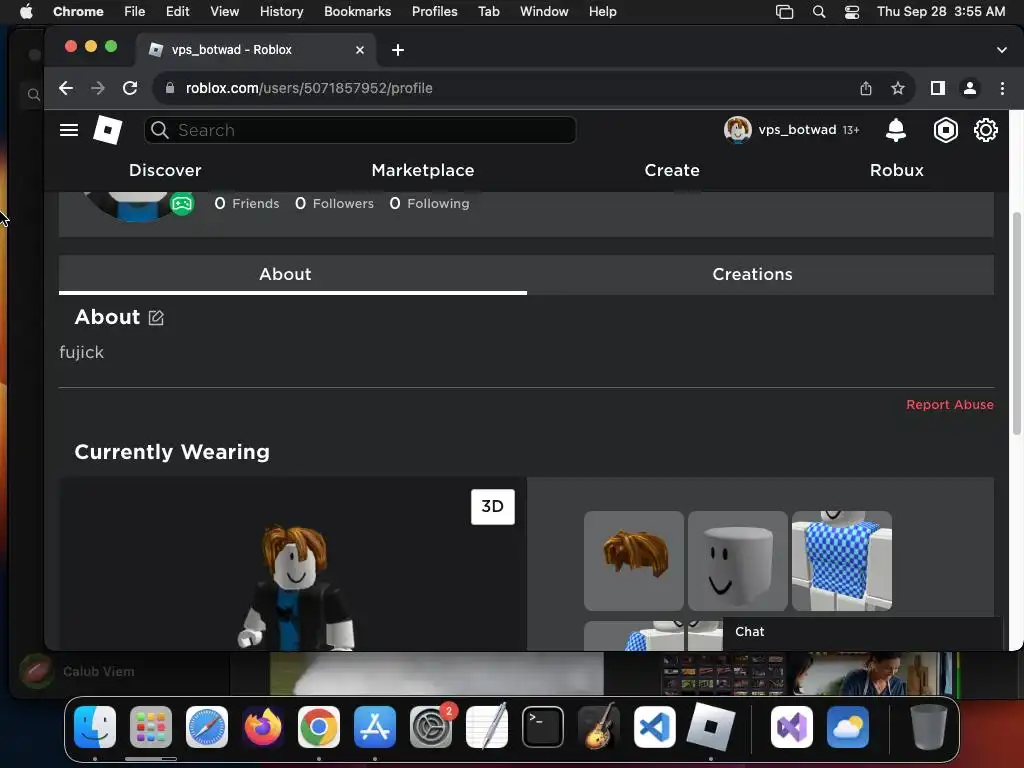Click the avatar preview figure
This screenshot has width=1024, height=768.
point(296,588)
